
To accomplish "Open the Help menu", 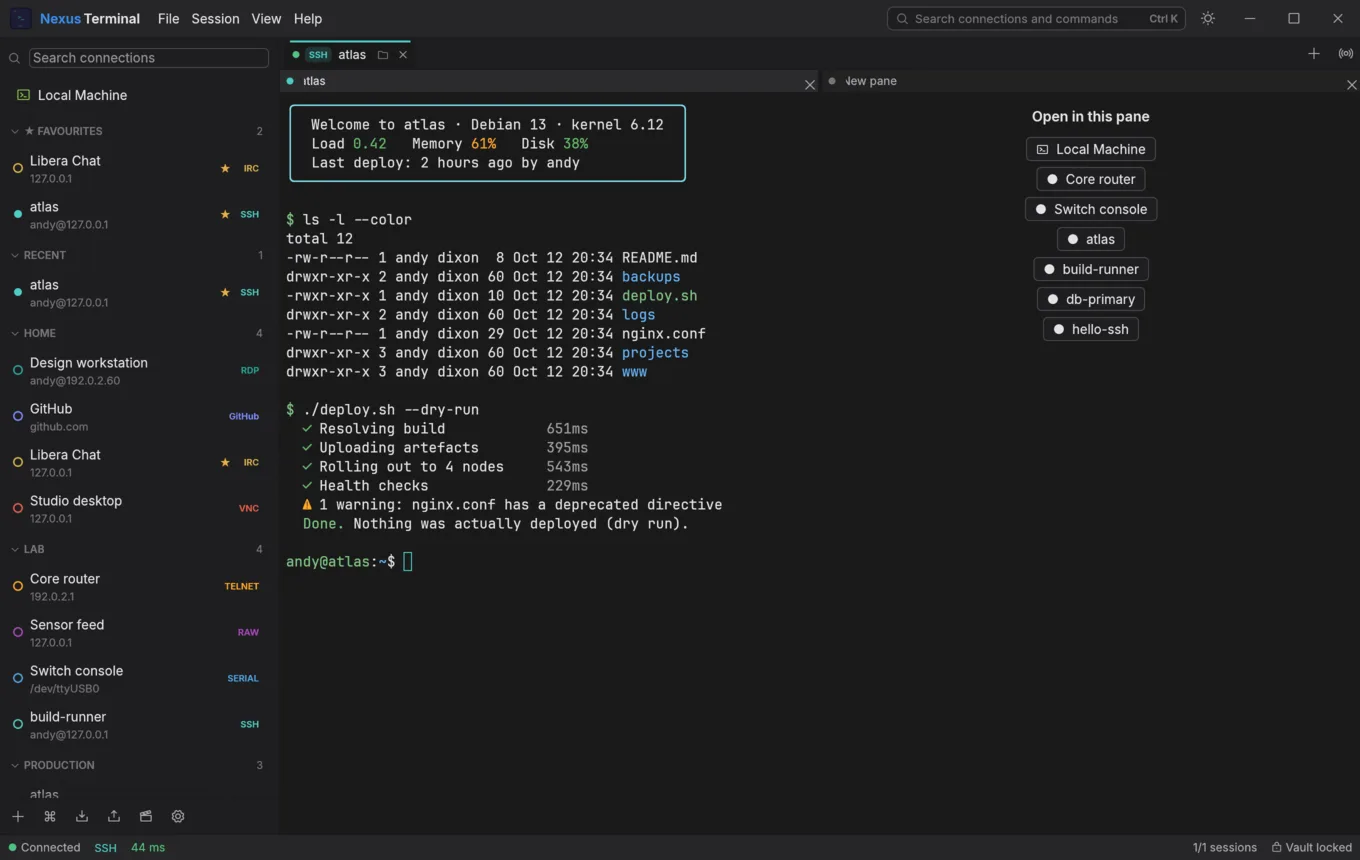I will [308, 18].
